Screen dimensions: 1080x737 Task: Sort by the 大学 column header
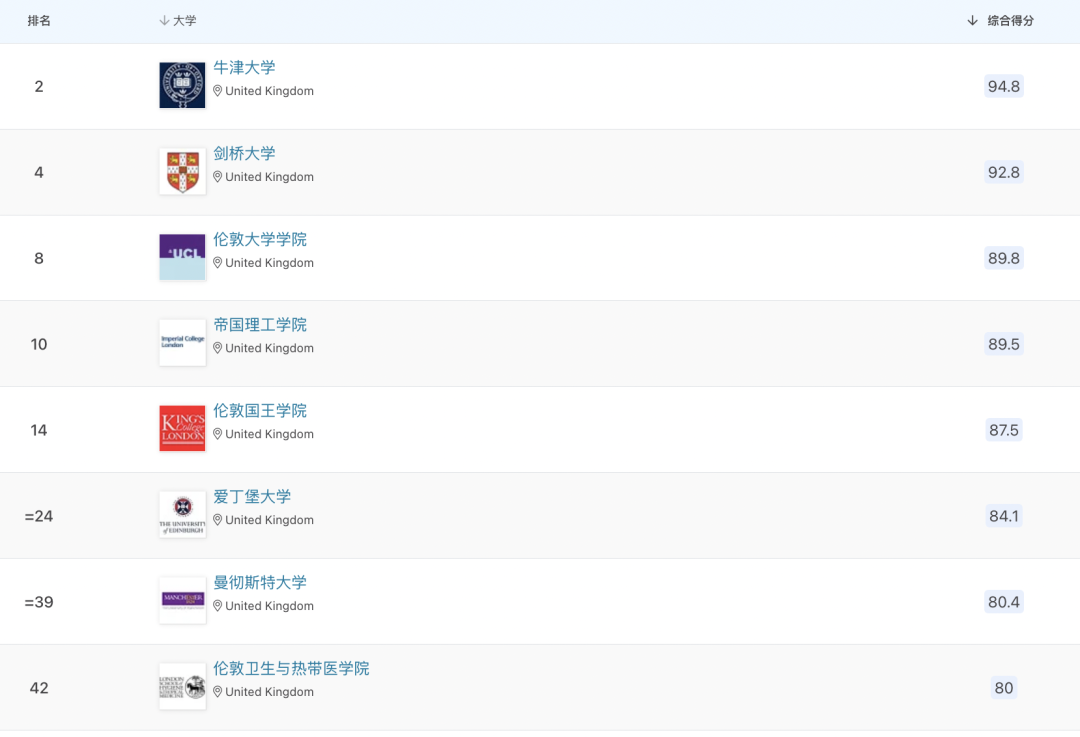(178, 21)
